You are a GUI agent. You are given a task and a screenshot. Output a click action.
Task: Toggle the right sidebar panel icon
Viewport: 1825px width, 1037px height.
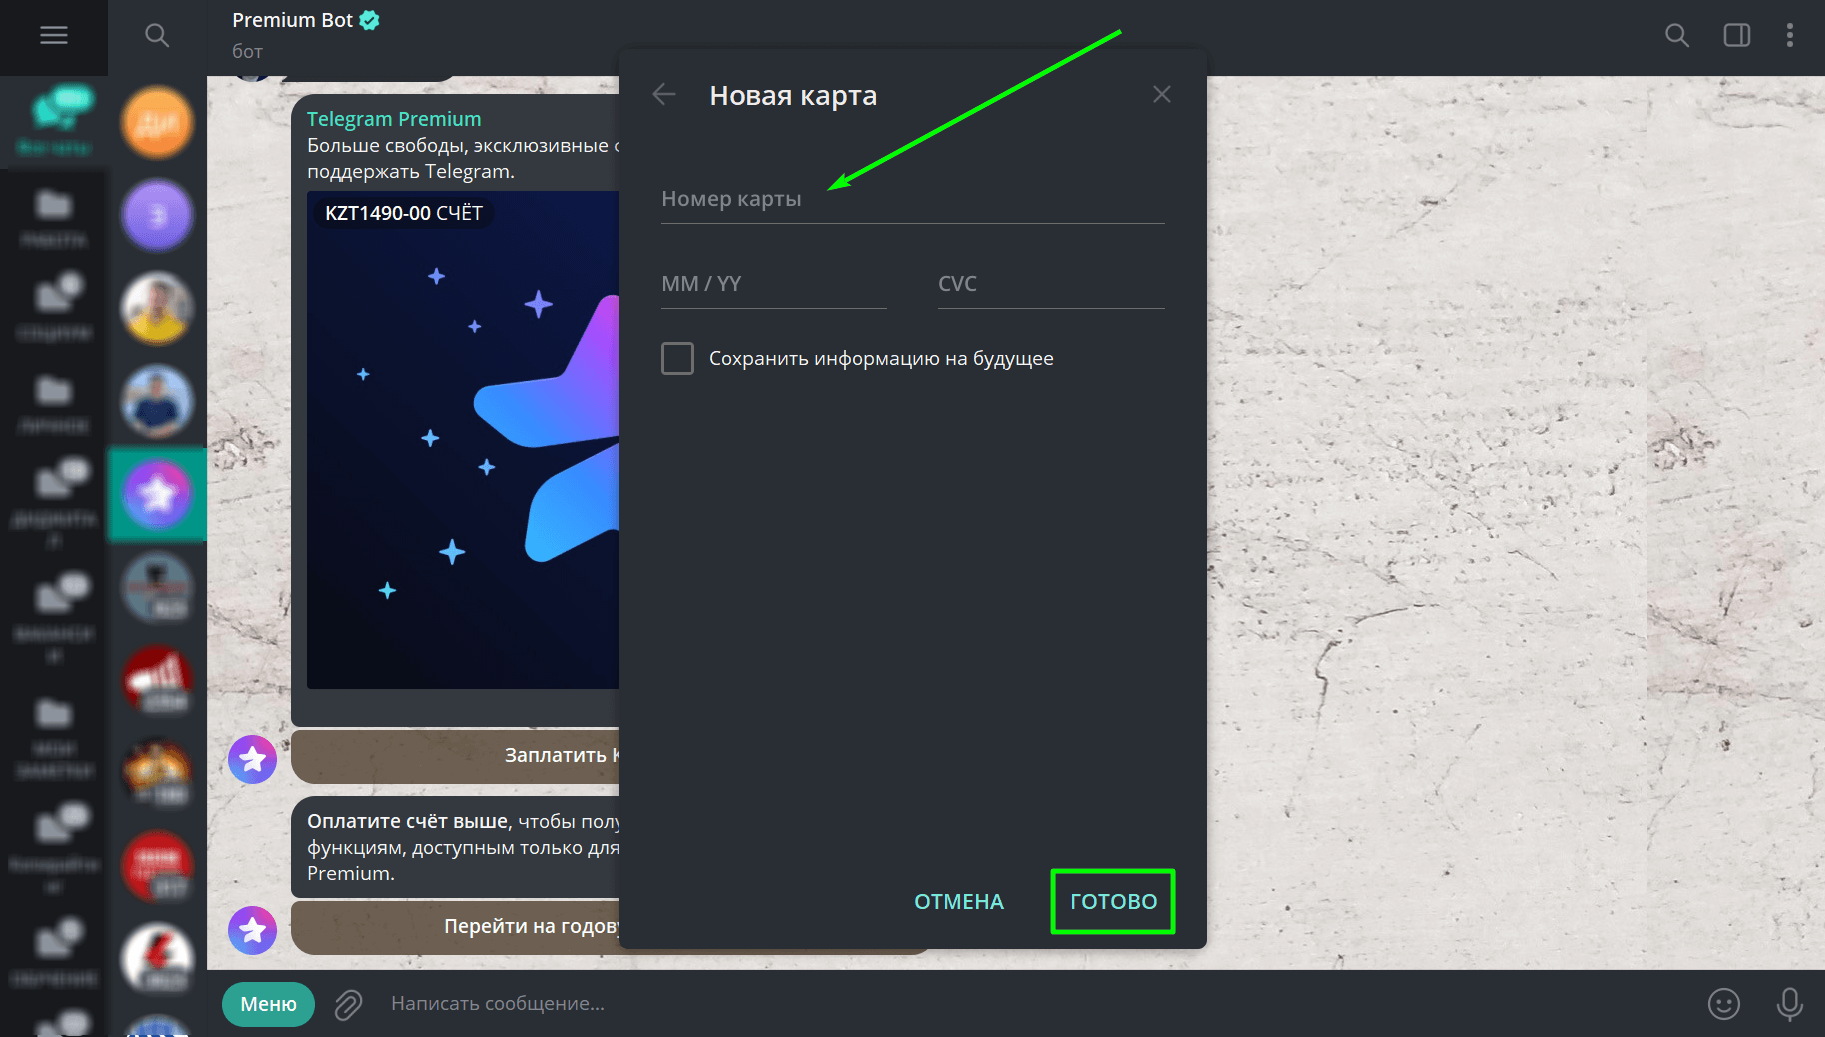point(1737,36)
